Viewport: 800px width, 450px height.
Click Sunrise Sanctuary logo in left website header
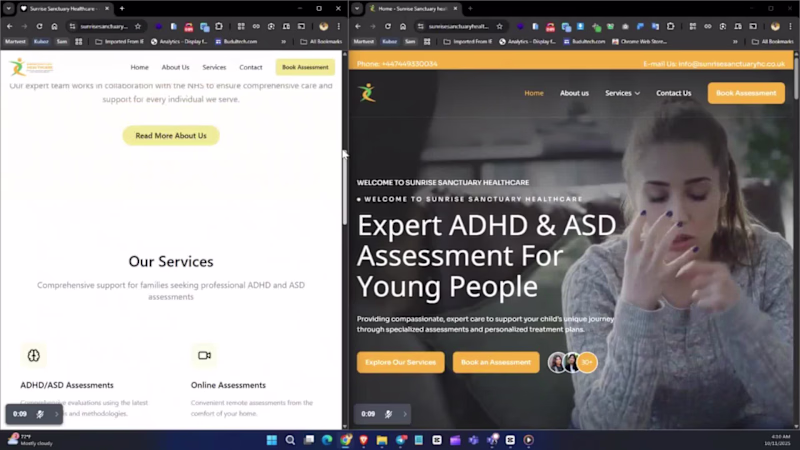point(31,67)
